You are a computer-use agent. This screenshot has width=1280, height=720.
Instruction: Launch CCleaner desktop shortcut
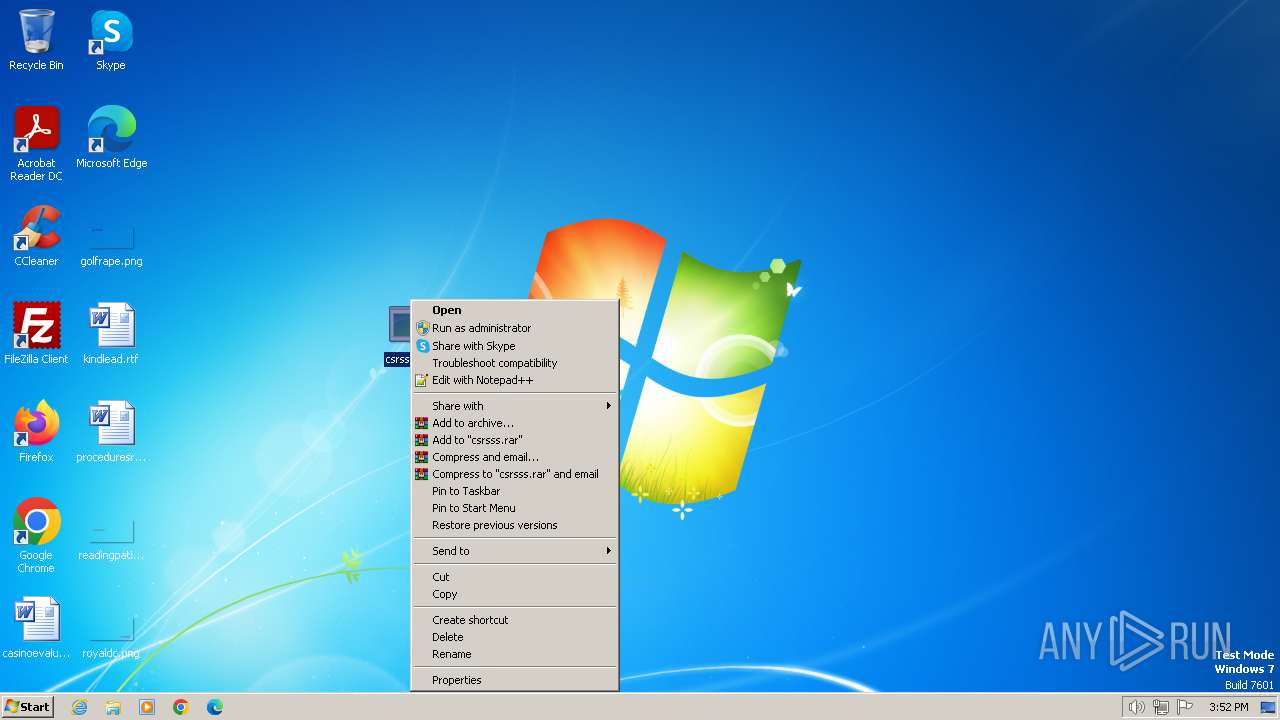point(36,235)
